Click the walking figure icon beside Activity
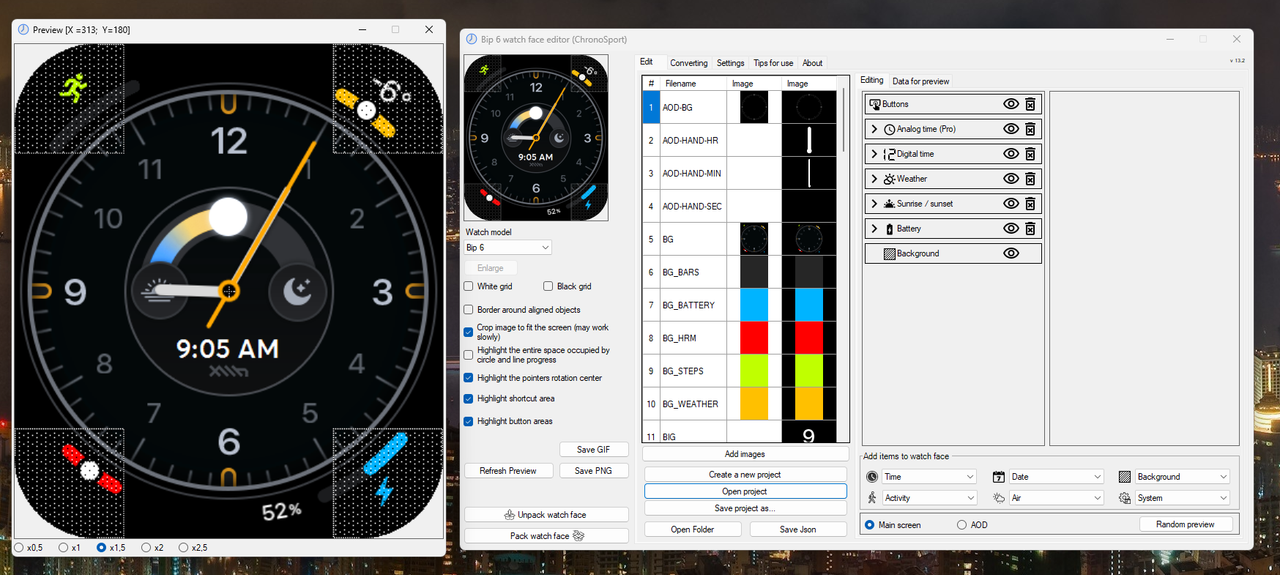1280x575 pixels. pyautogui.click(x=872, y=498)
